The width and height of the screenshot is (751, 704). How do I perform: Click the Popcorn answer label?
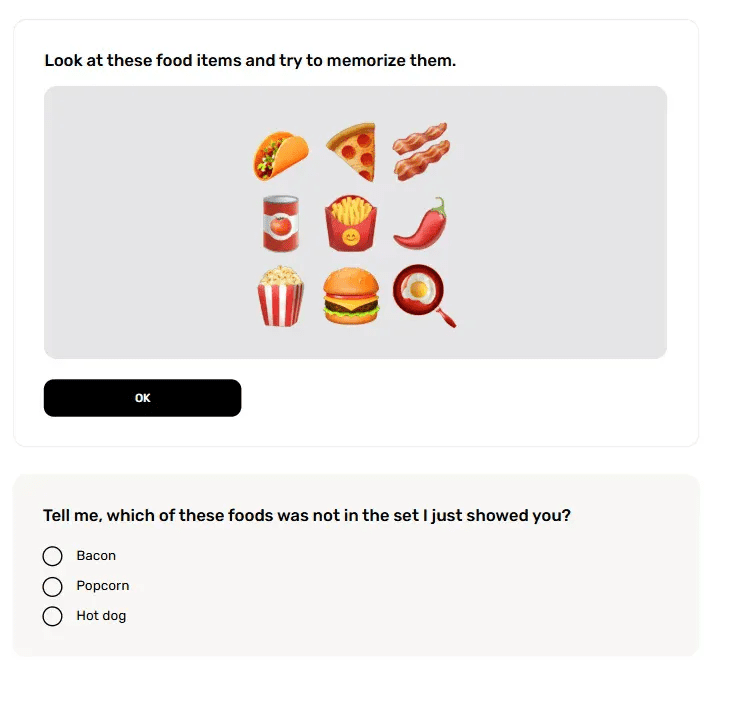pos(103,586)
